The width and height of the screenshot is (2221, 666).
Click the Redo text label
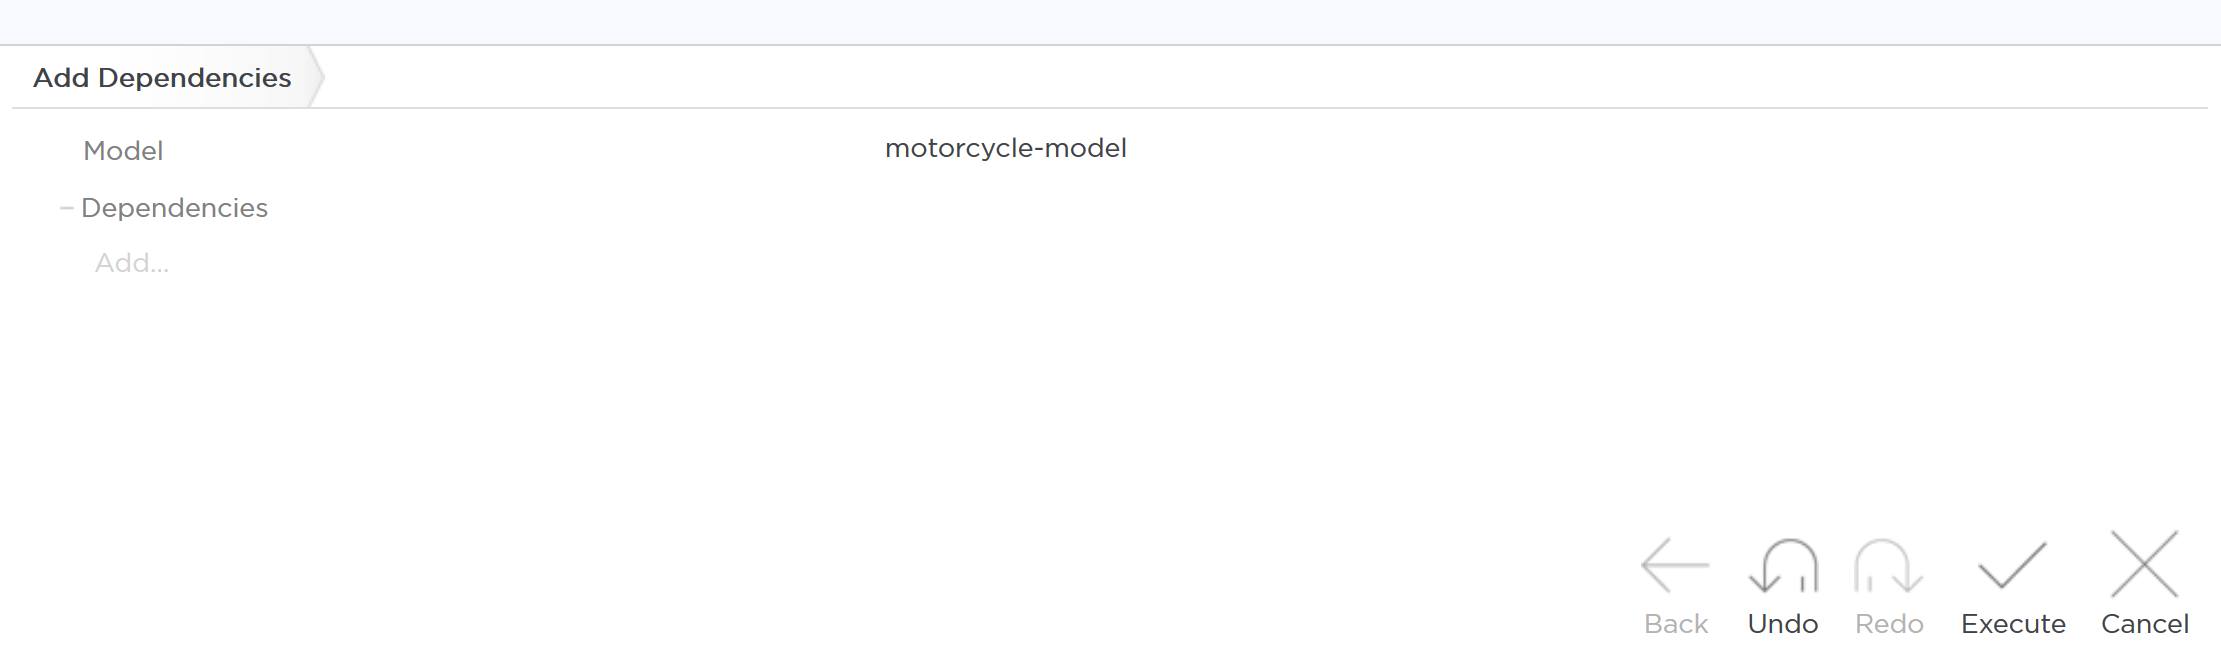click(x=1888, y=624)
